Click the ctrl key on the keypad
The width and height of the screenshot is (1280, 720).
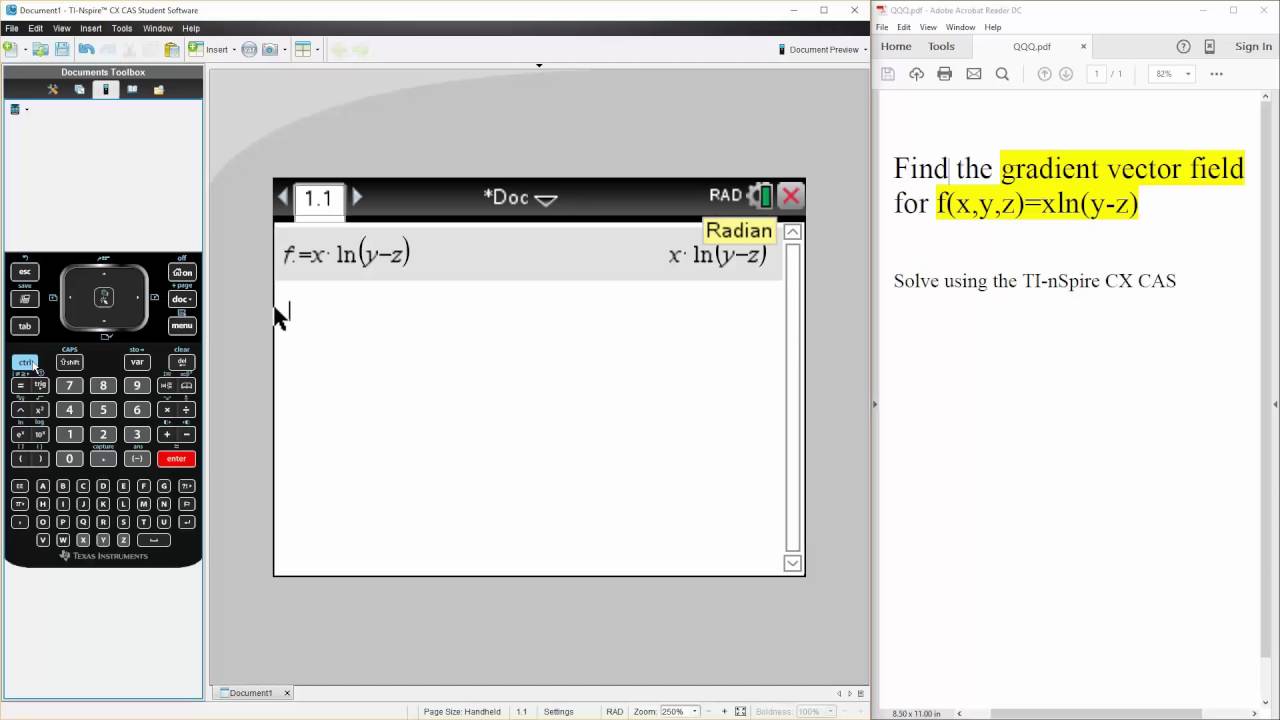[x=25, y=362]
